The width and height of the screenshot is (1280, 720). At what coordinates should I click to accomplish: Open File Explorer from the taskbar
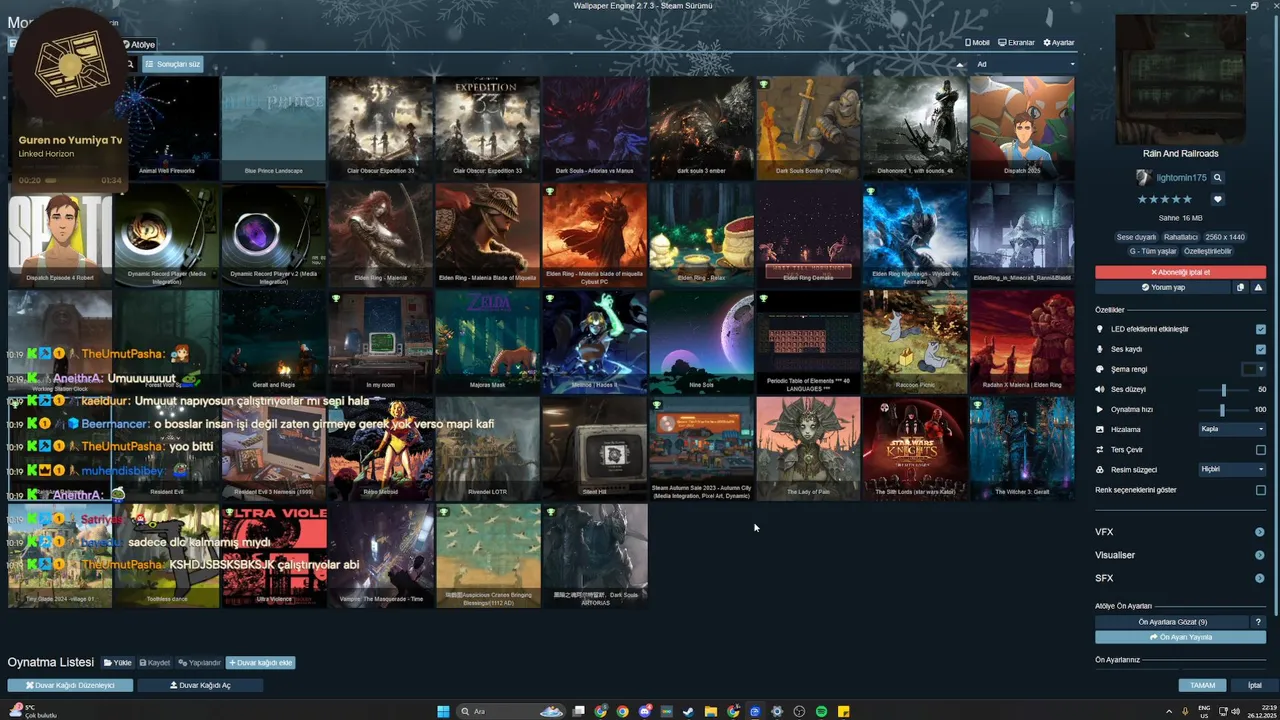tap(710, 711)
